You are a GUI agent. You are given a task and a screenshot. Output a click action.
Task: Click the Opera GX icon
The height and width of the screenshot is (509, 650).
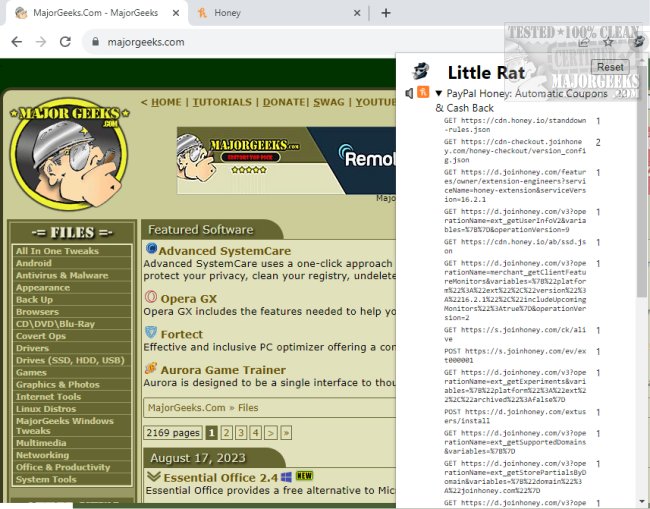click(x=151, y=296)
